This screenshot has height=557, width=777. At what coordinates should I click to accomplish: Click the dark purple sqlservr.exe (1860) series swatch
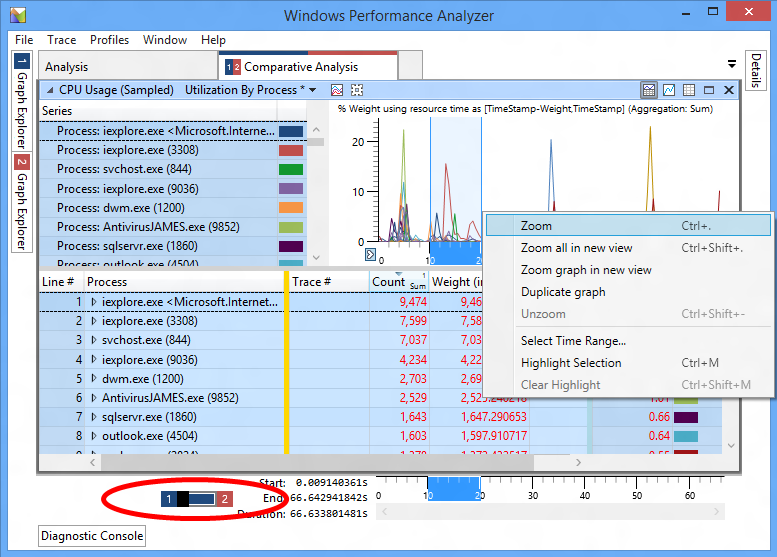pyautogui.click(x=291, y=246)
